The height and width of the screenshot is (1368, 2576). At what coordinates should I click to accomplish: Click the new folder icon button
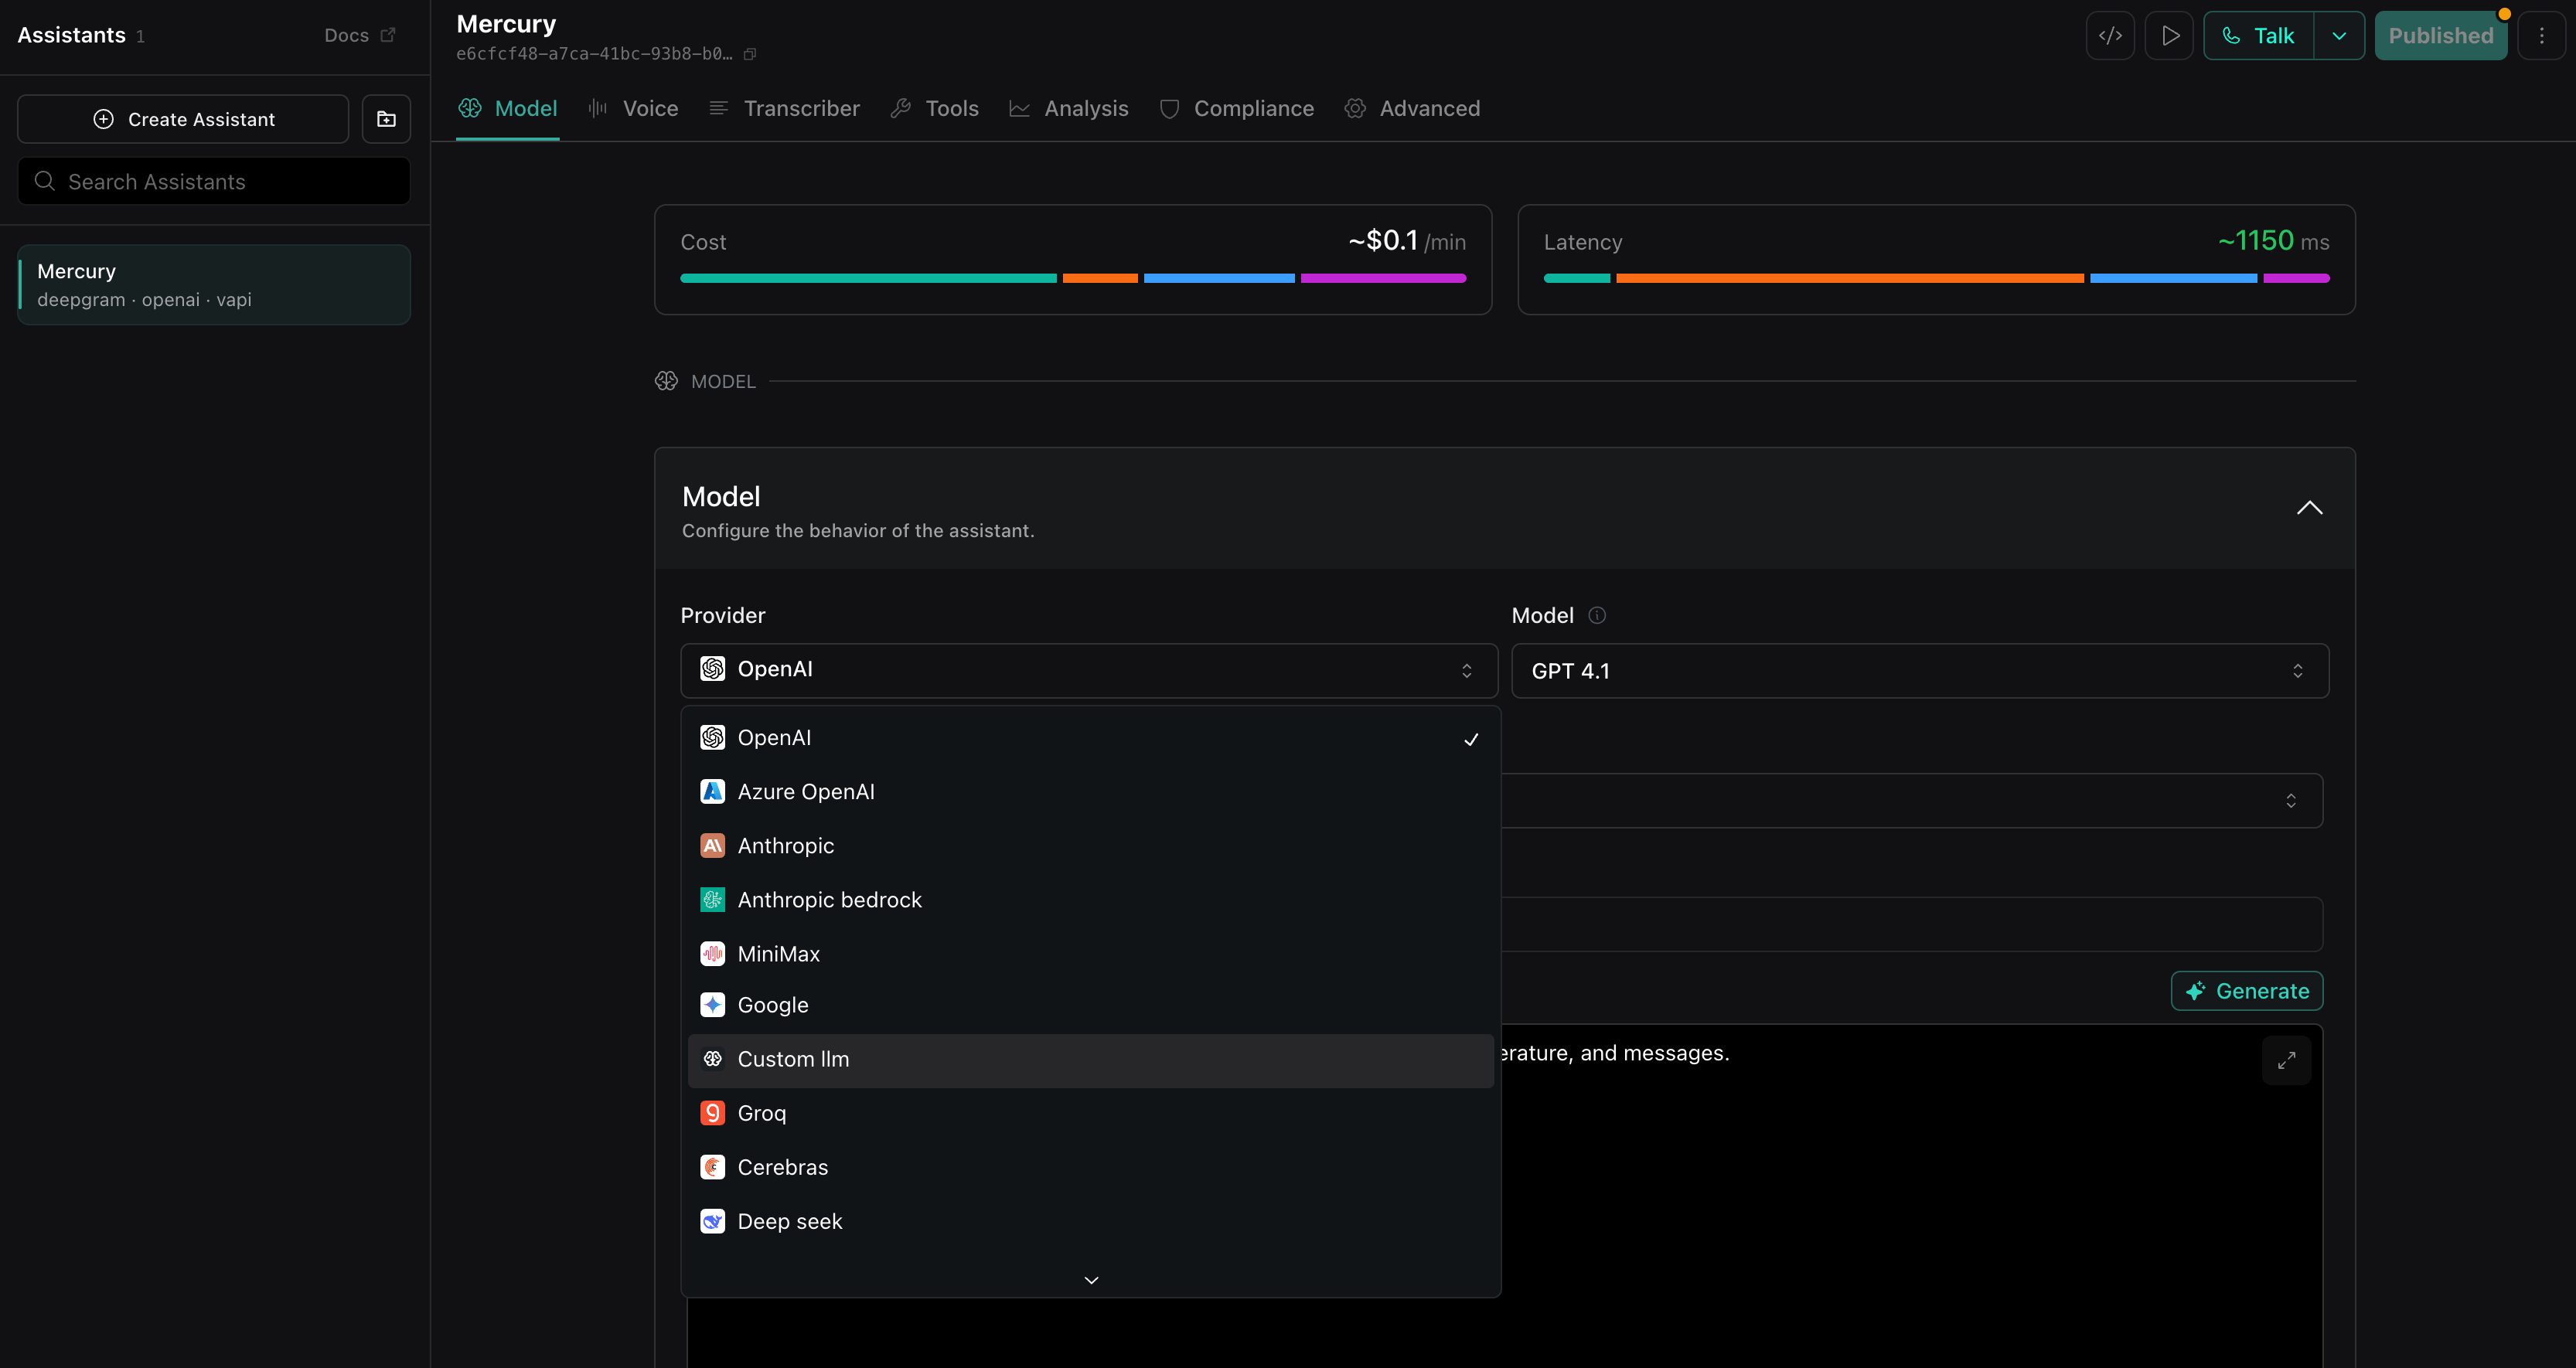click(386, 119)
